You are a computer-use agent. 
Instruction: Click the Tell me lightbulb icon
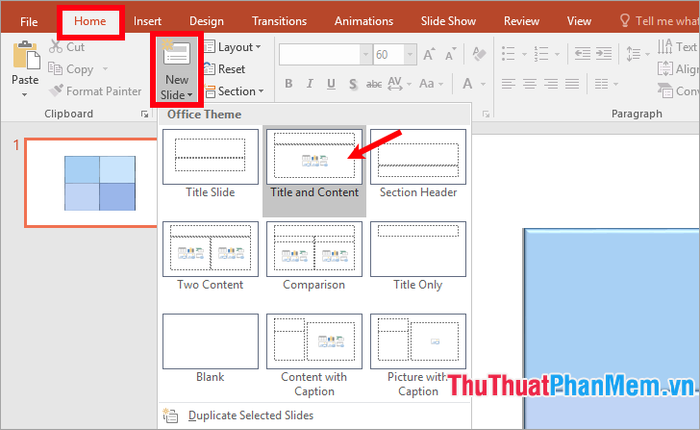click(x=625, y=20)
